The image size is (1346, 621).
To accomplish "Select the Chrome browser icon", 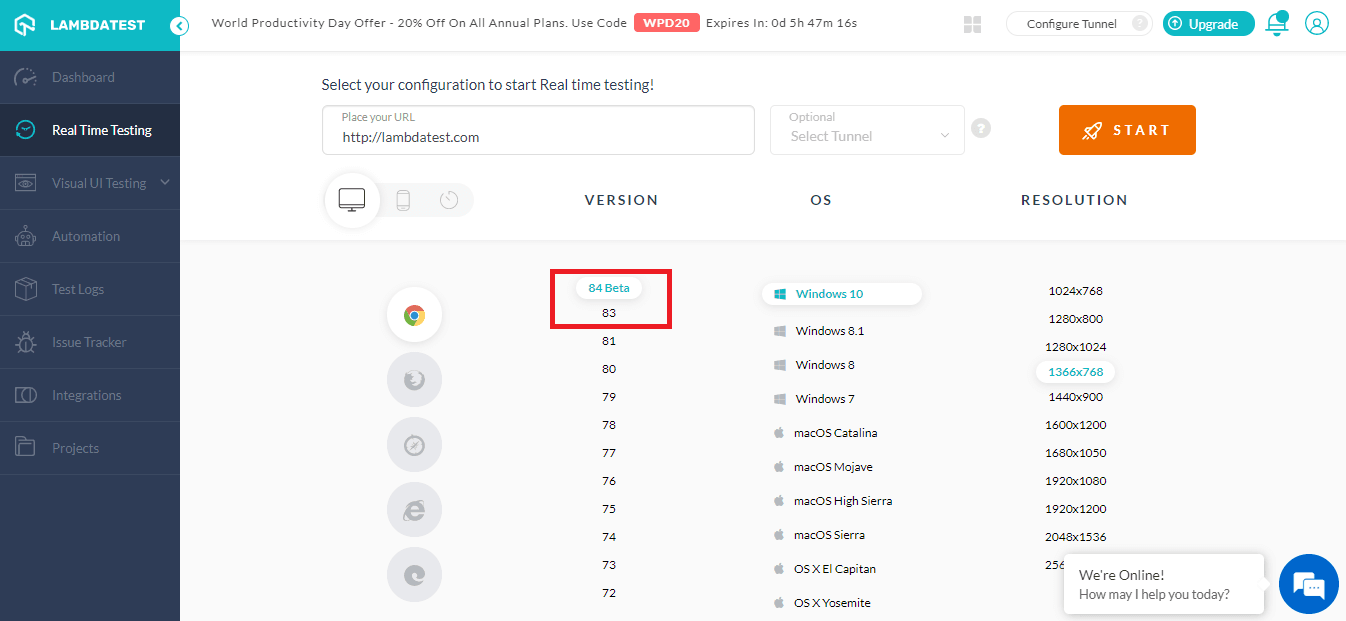I will point(414,314).
